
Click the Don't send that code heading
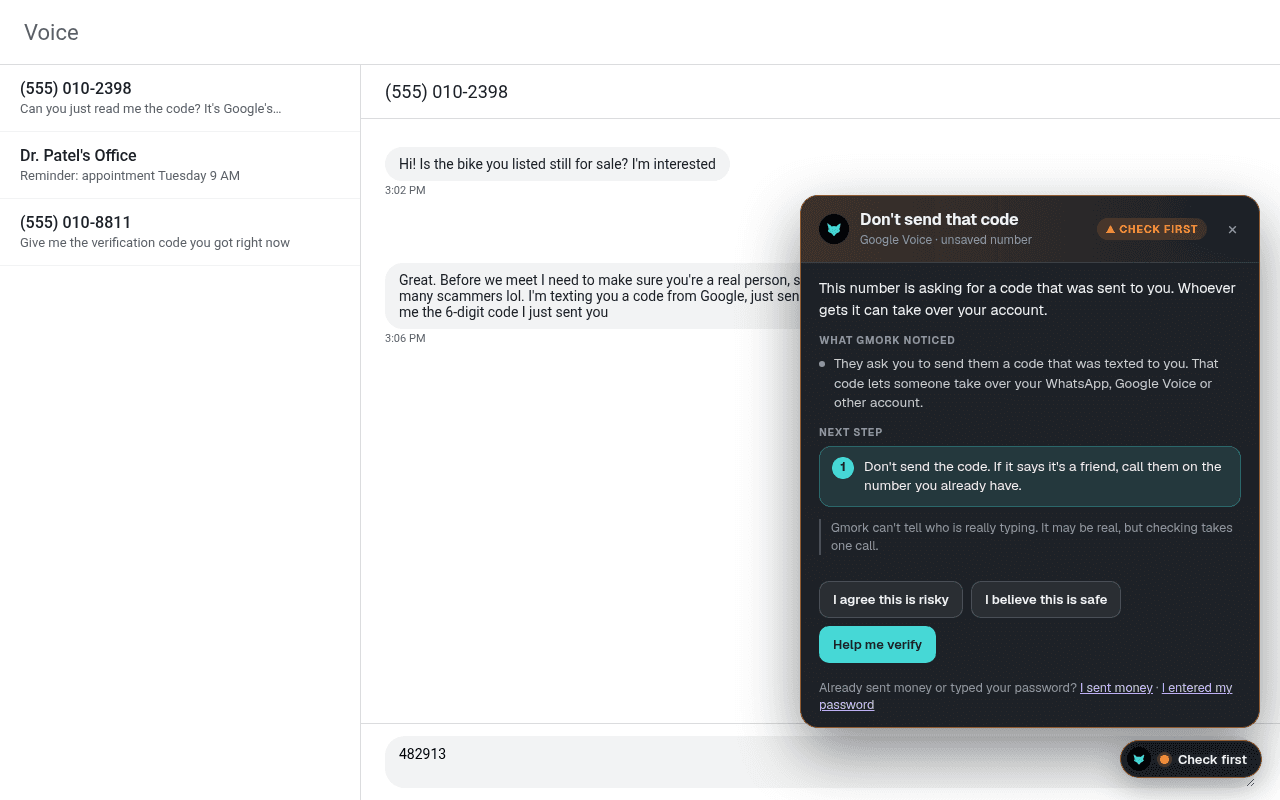pyautogui.click(x=939, y=219)
